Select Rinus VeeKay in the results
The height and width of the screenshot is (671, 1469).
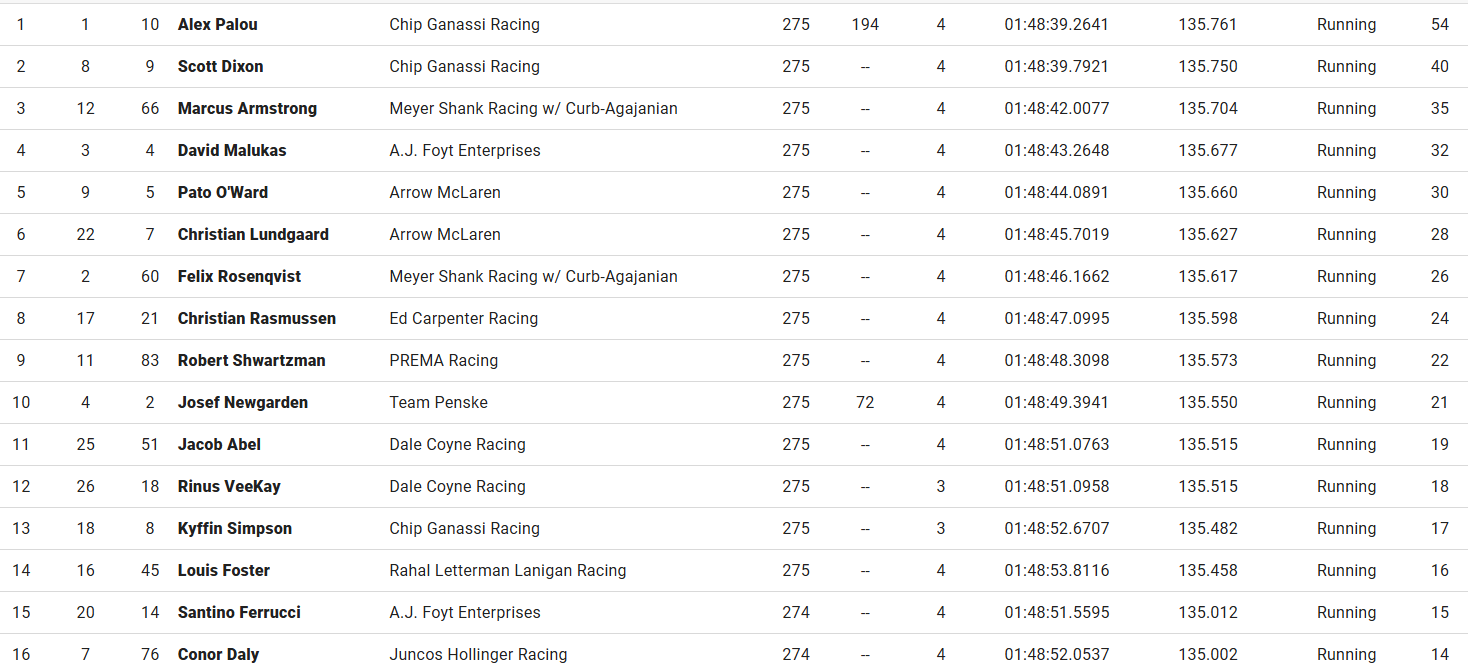pyautogui.click(x=229, y=487)
